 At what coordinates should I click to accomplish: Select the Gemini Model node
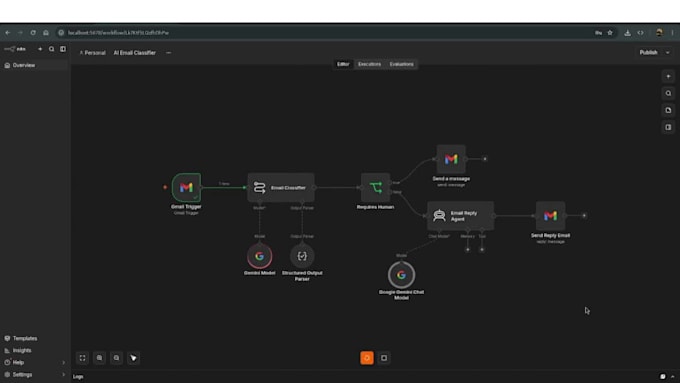(259, 256)
